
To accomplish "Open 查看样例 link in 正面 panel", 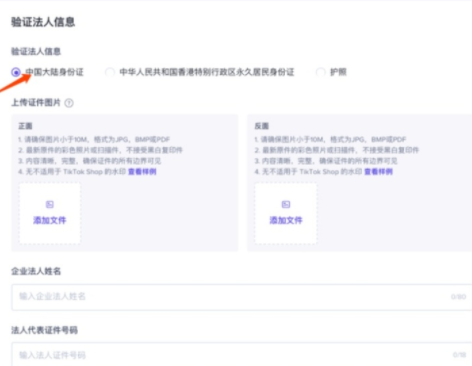I will (x=142, y=172).
